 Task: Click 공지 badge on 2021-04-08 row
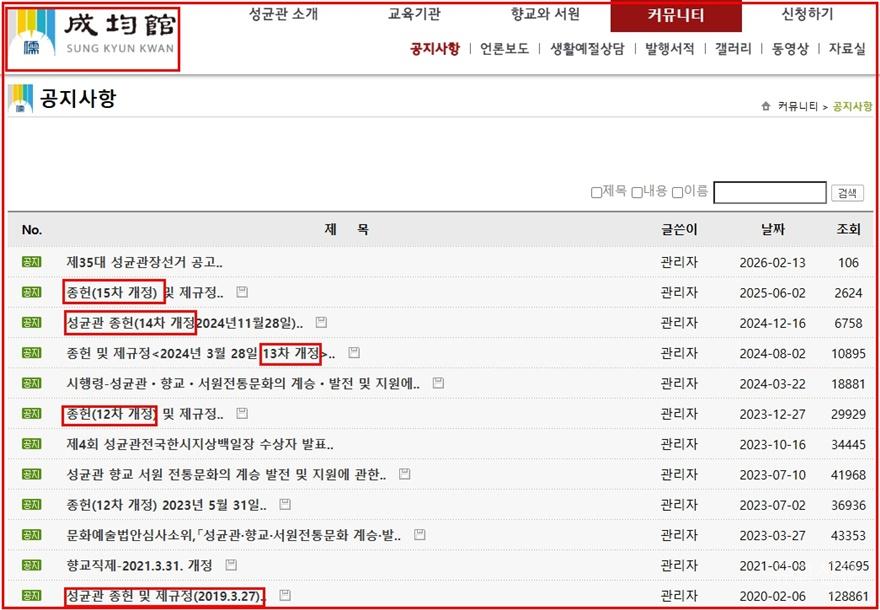coord(31,565)
